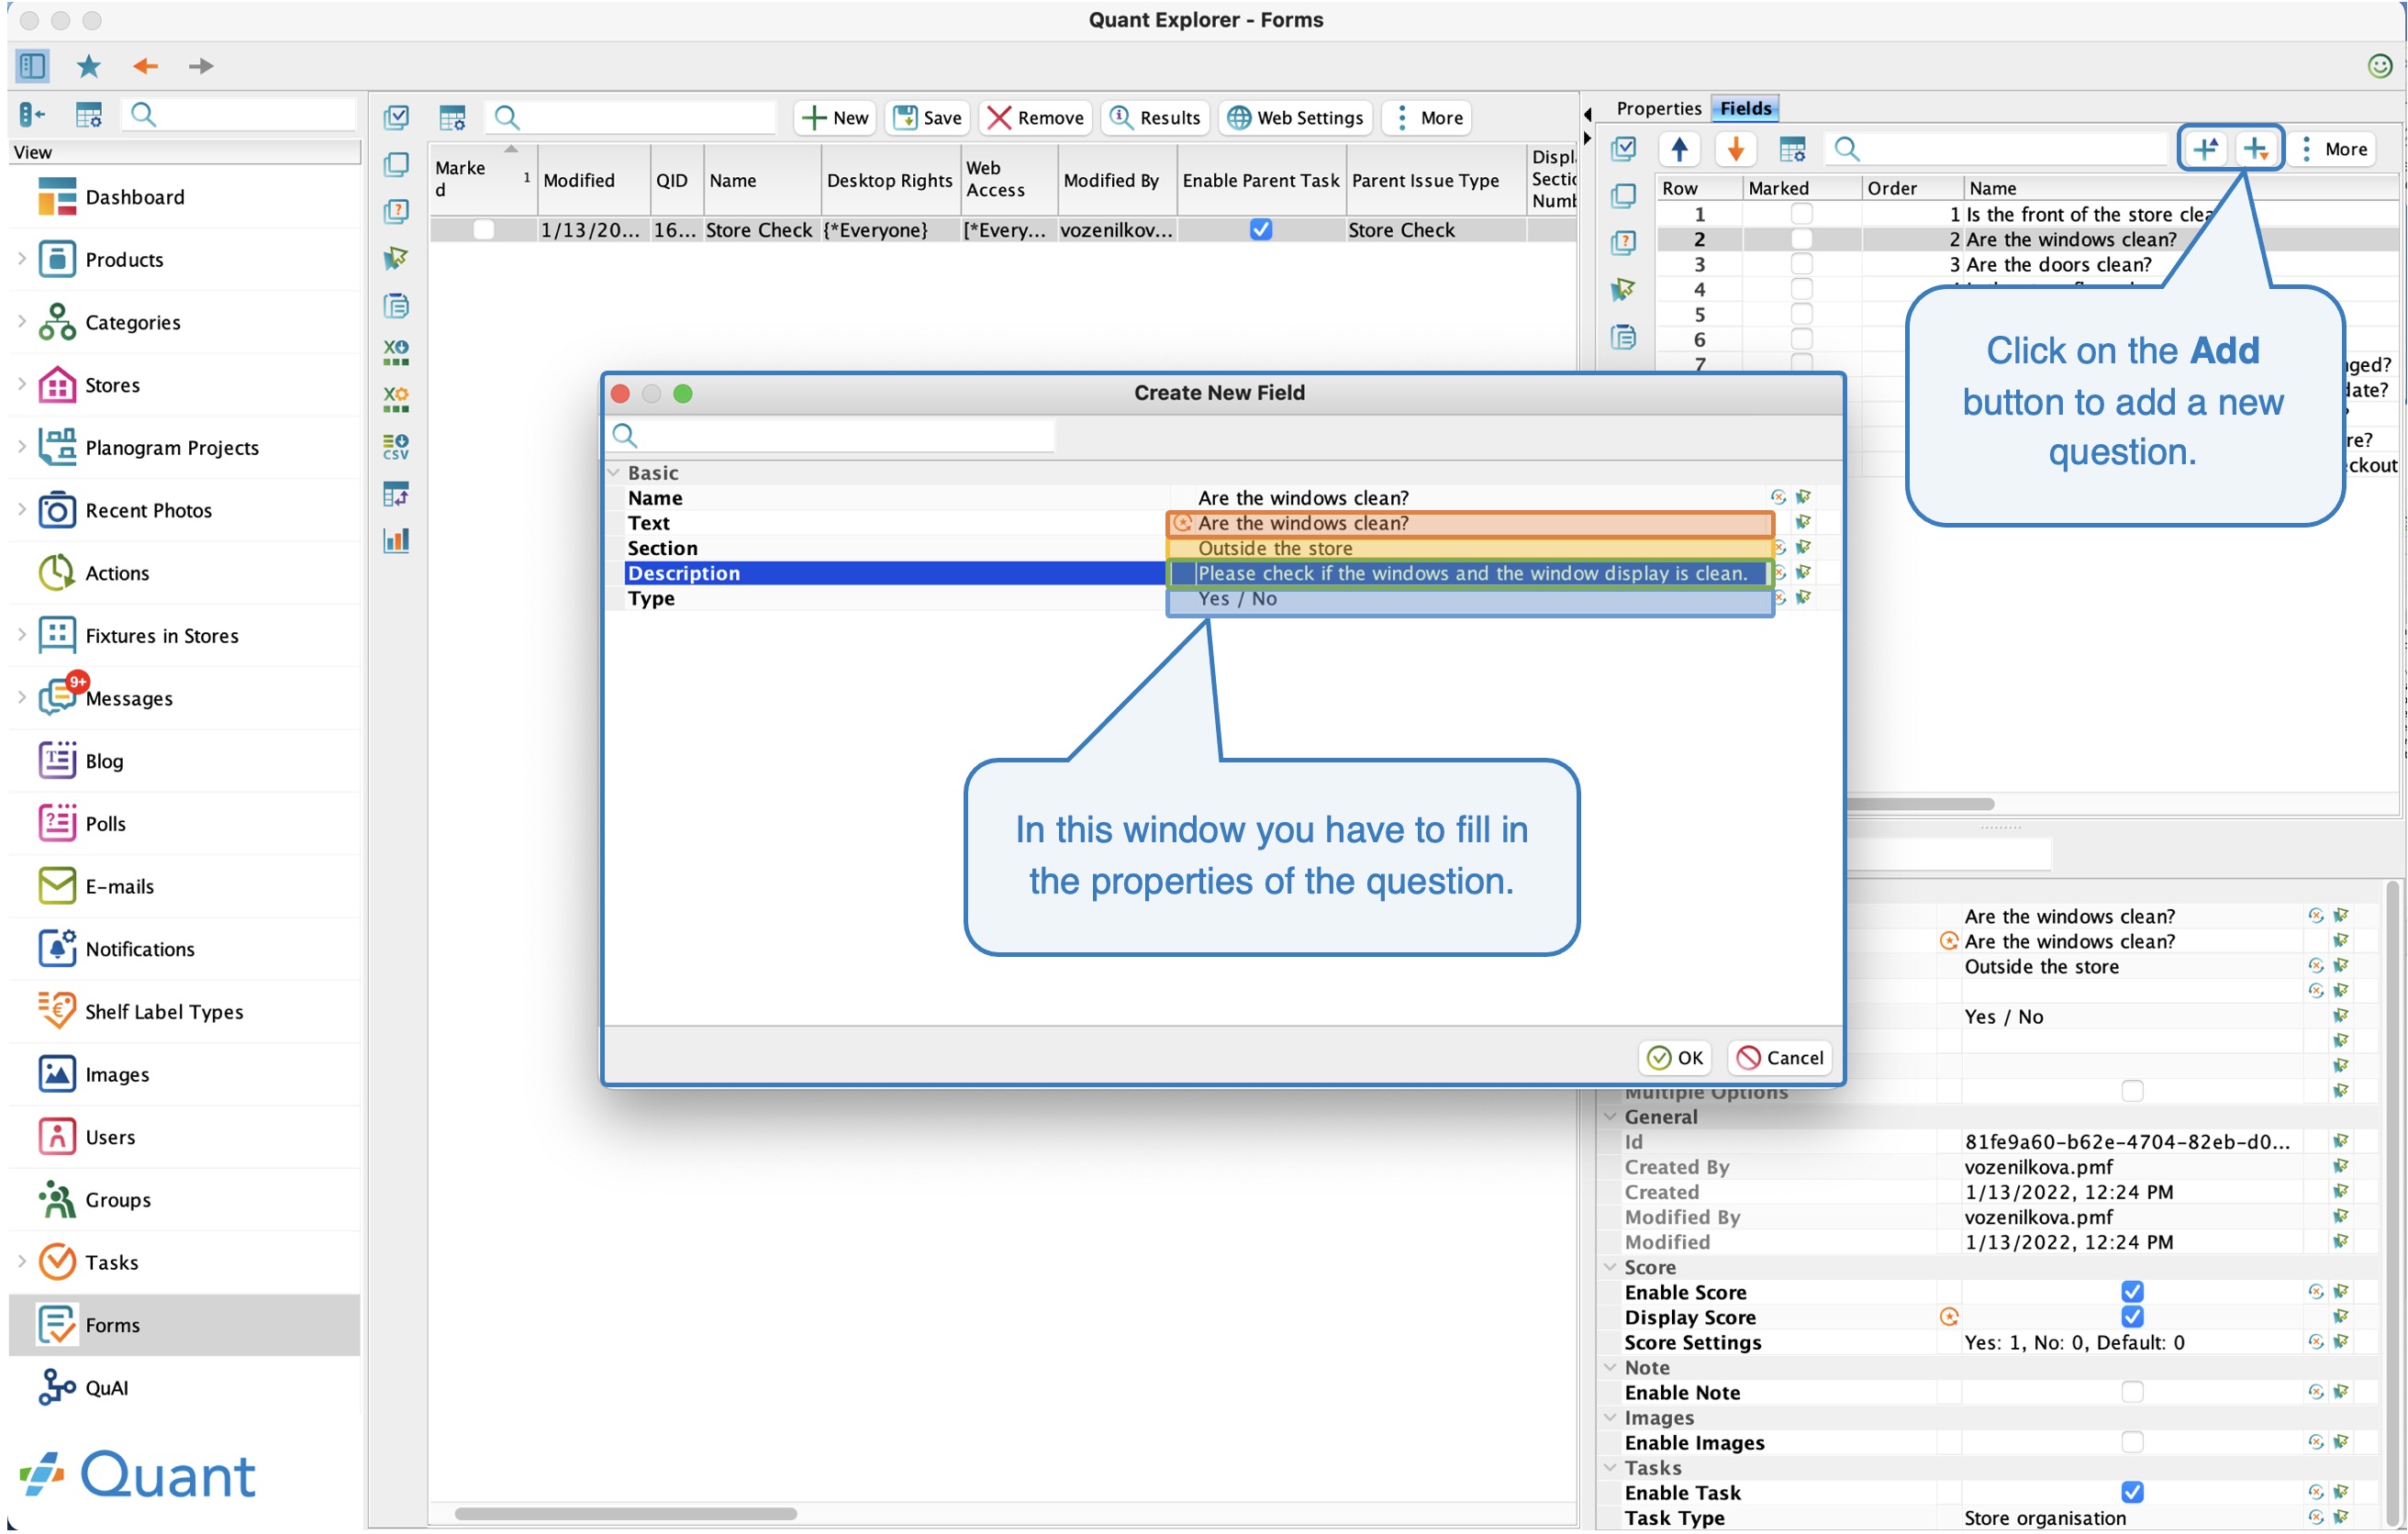The height and width of the screenshot is (1534, 2408).
Task: Move field up with blue arrow
Action: 1680,149
